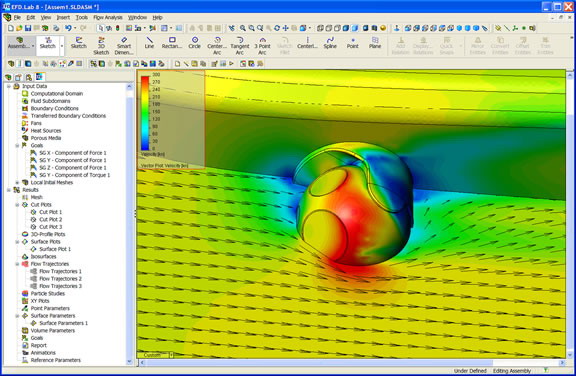Select the Circle sketch tool
This screenshot has width=576, height=376.
[x=195, y=43]
